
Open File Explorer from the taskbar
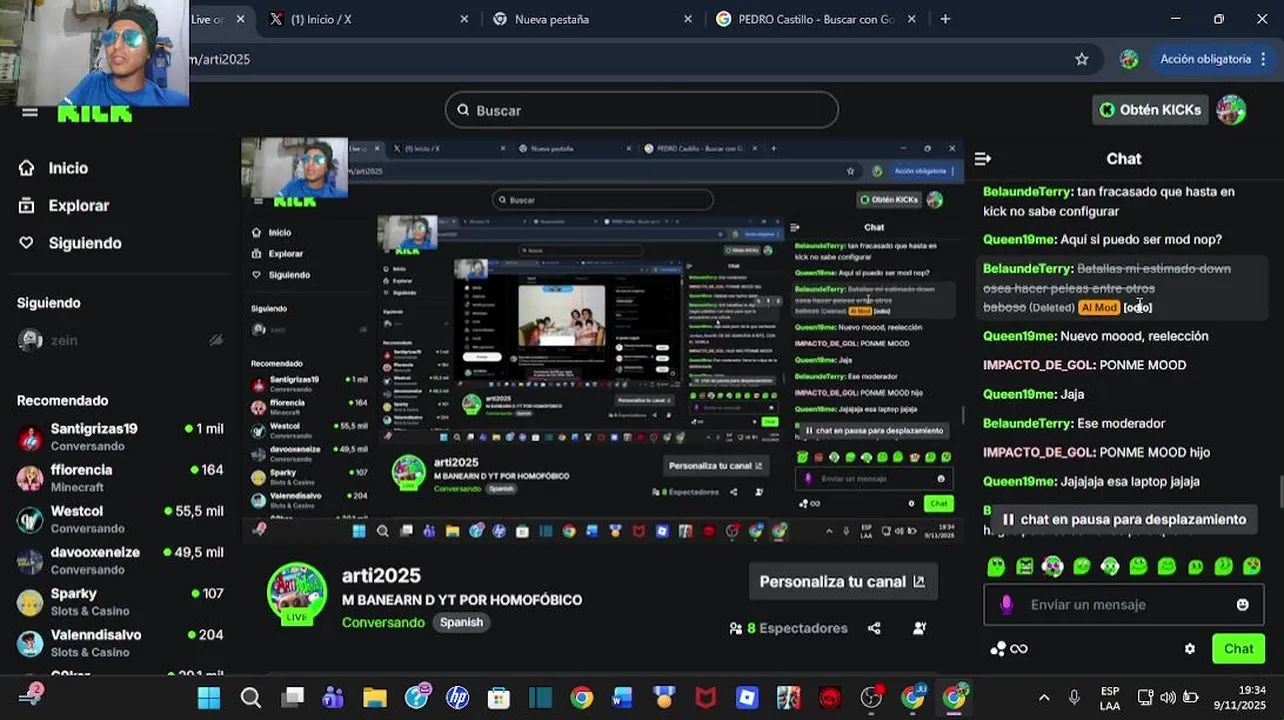374,697
